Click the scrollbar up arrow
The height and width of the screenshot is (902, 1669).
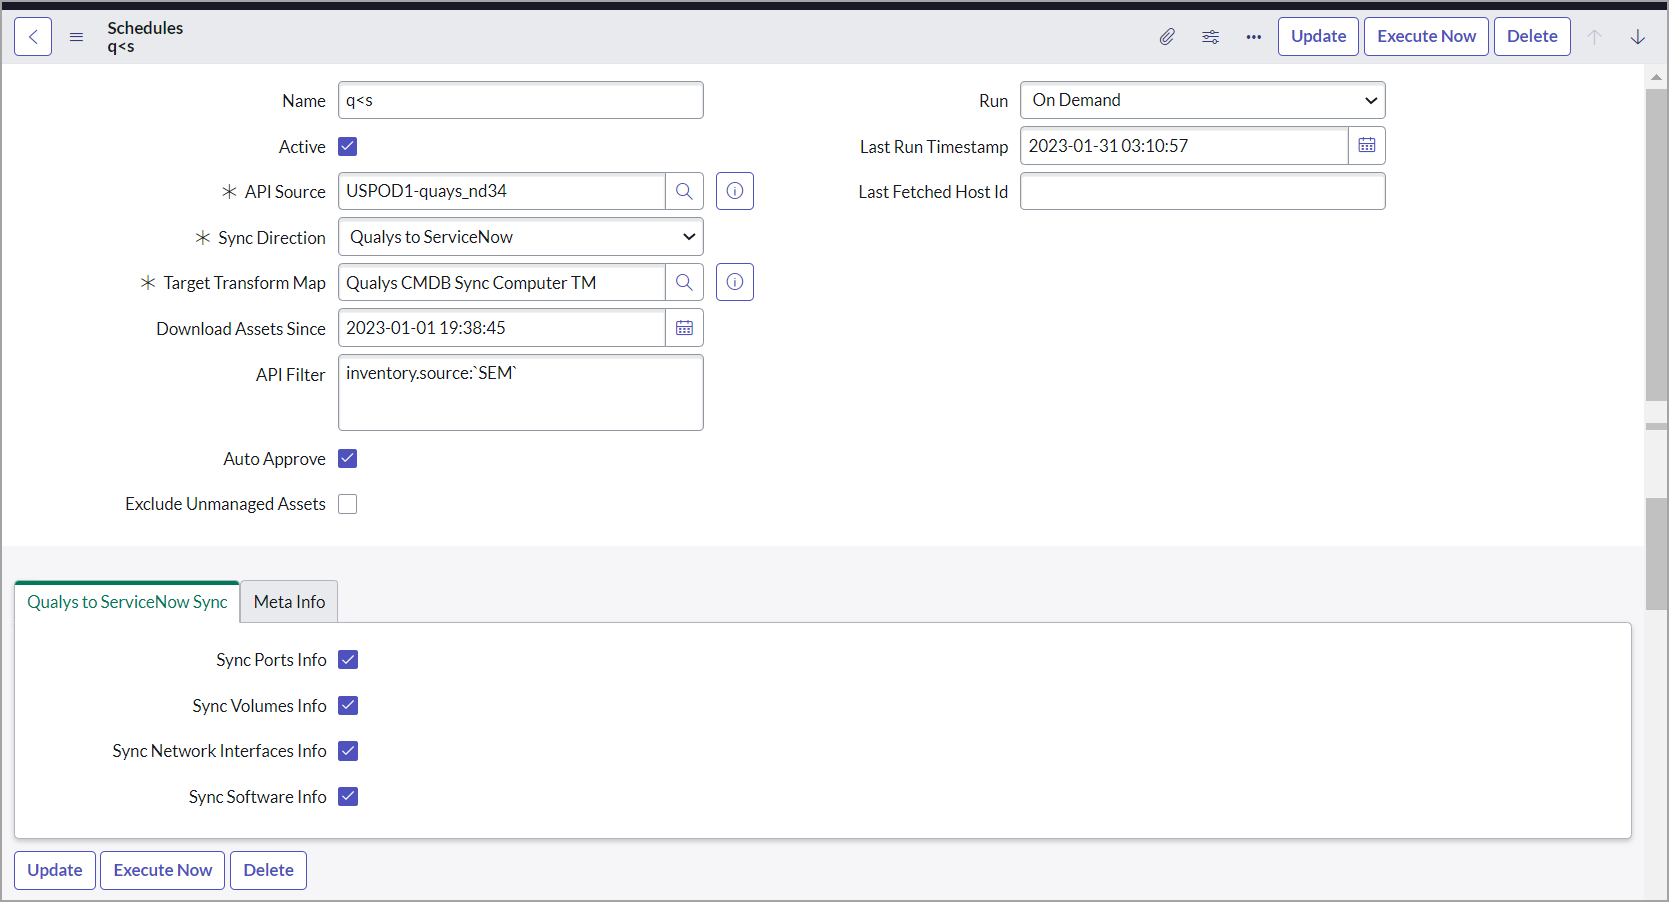click(x=1656, y=77)
